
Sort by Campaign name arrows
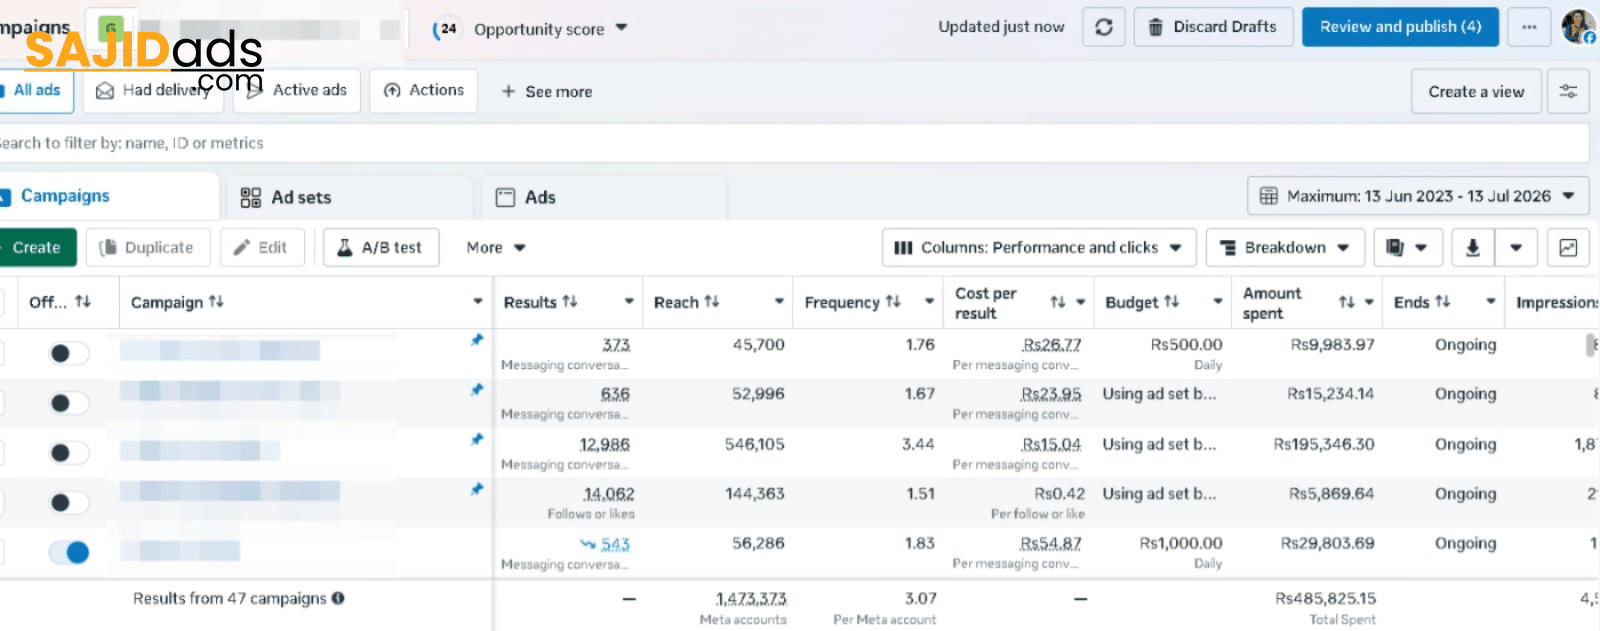click(216, 302)
